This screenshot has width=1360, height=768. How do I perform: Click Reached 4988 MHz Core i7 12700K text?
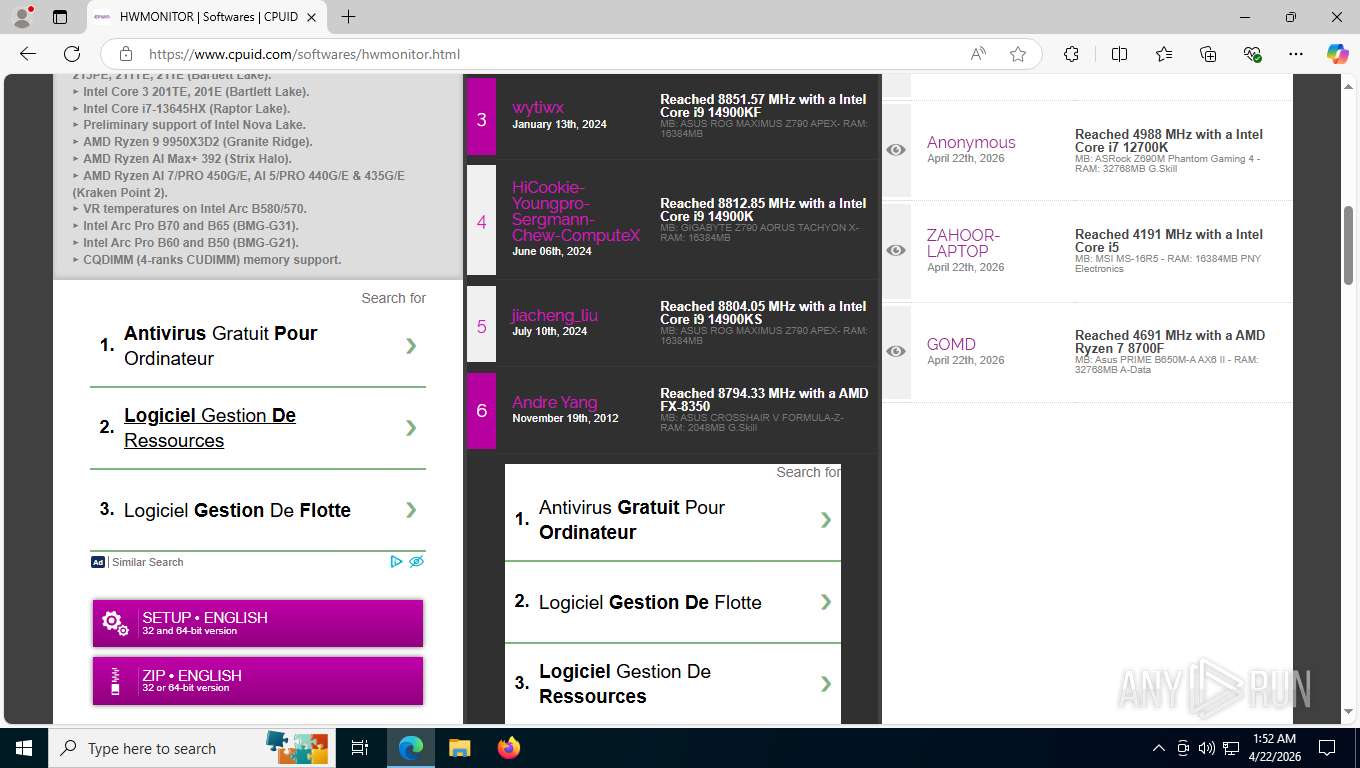(x=1169, y=140)
